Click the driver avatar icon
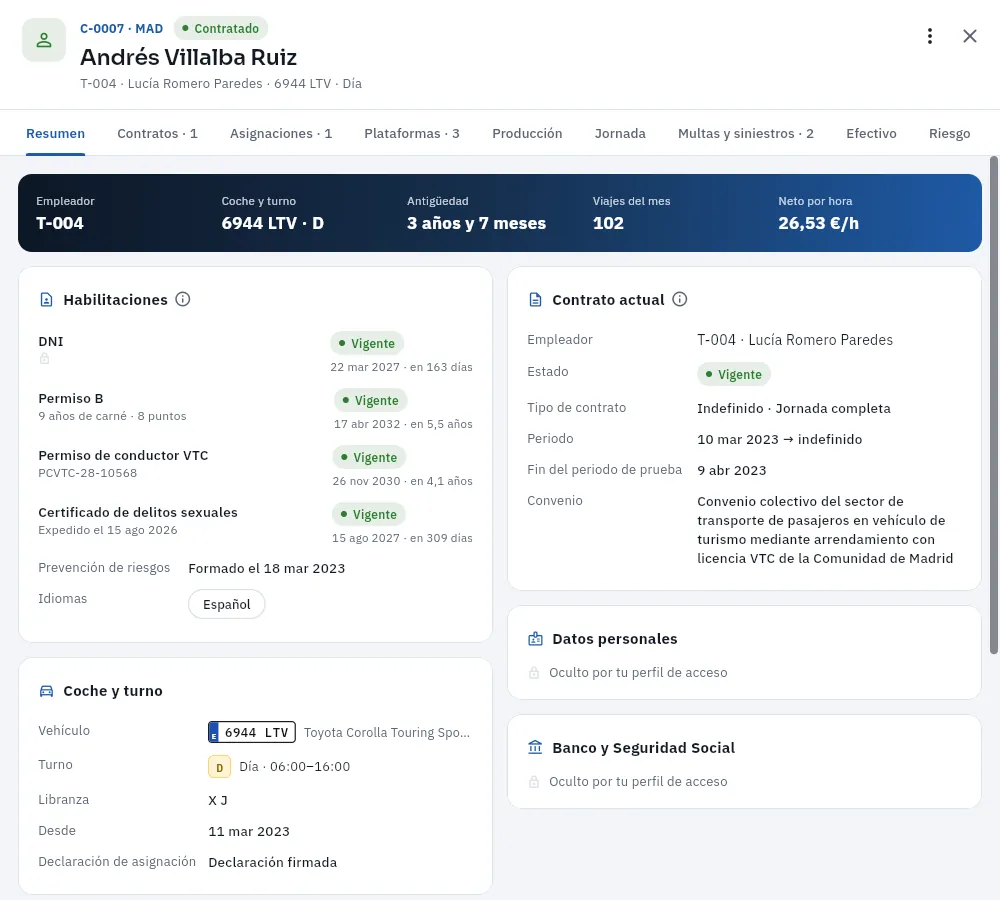Image resolution: width=1000 pixels, height=900 pixels. pyautogui.click(x=44, y=40)
